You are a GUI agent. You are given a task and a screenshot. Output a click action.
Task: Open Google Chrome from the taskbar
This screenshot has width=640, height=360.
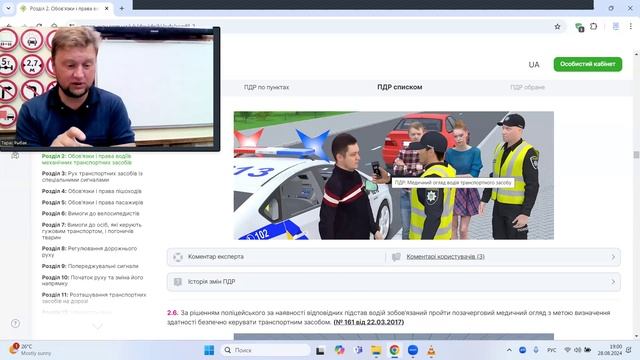[x=394, y=350]
